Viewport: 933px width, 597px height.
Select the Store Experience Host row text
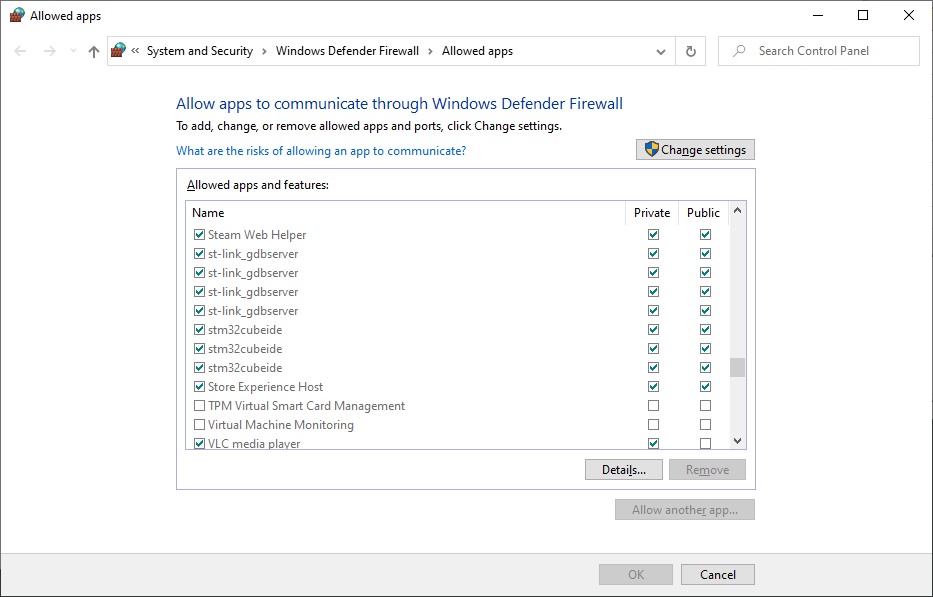coord(265,387)
